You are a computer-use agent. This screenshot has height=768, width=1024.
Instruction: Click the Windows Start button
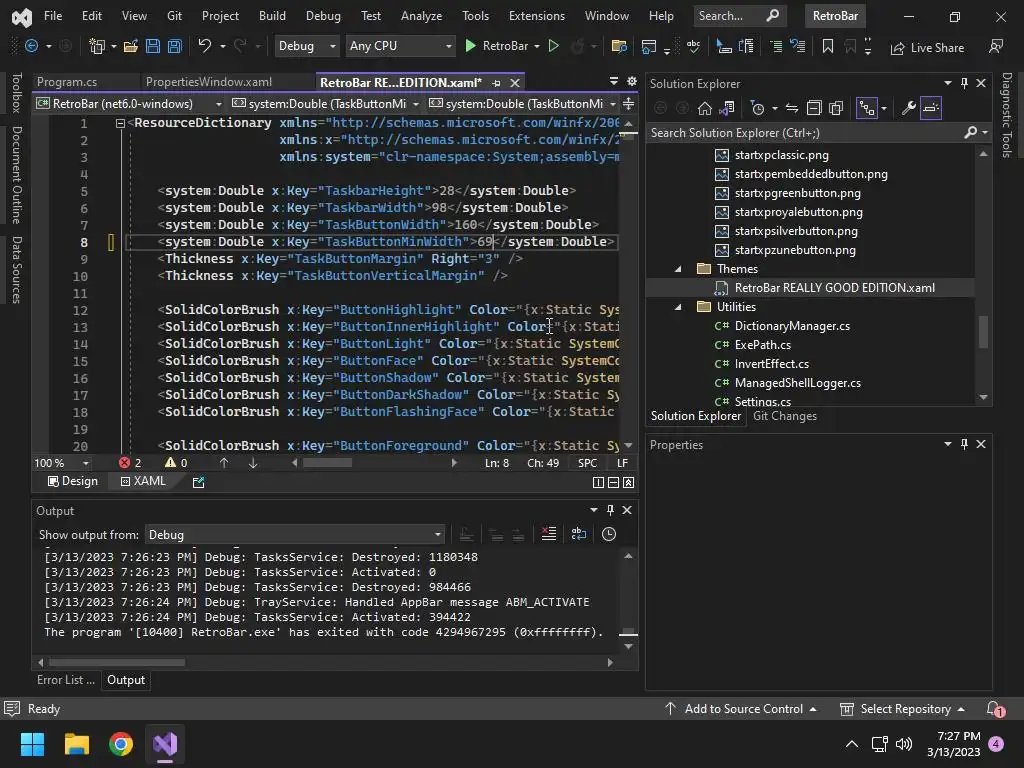[x=32, y=744]
